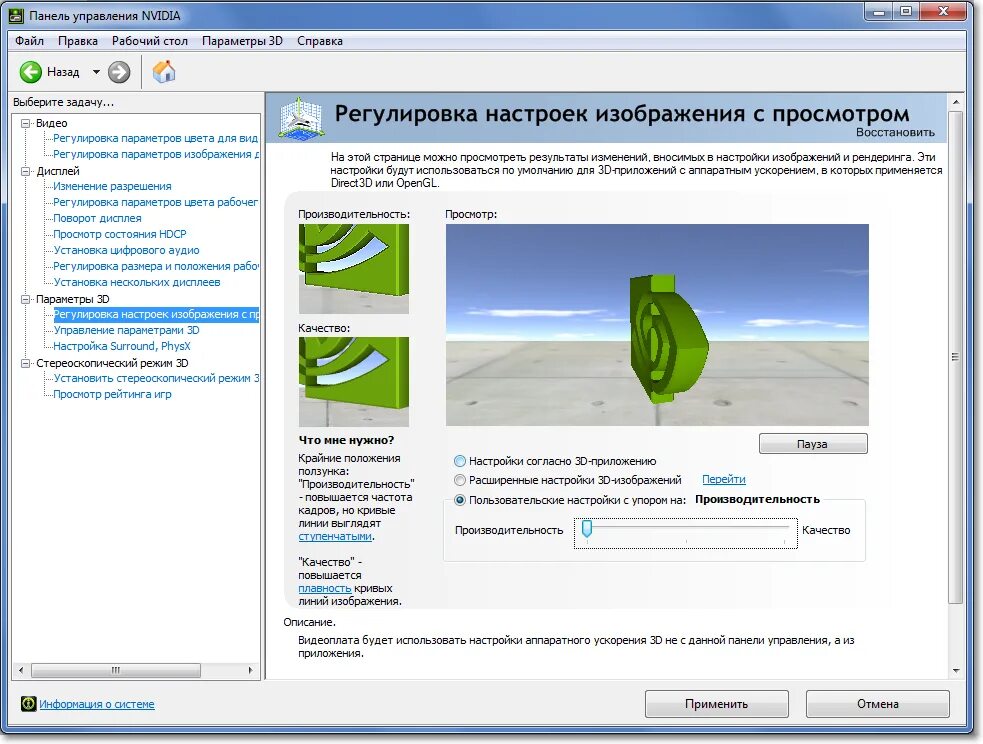Collapse the Параметры 3D tree node
Viewport: 983px width, 744px height.
26,299
